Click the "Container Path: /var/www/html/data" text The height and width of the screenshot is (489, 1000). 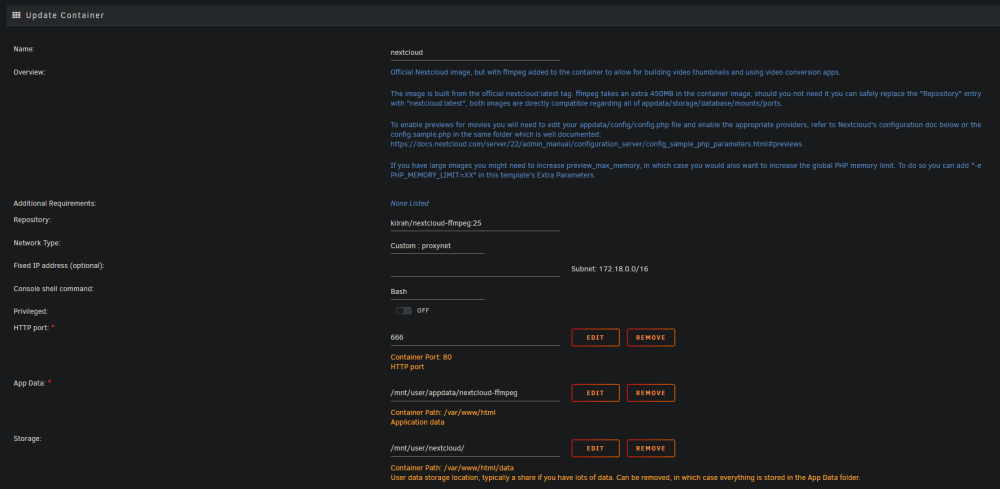452,468
